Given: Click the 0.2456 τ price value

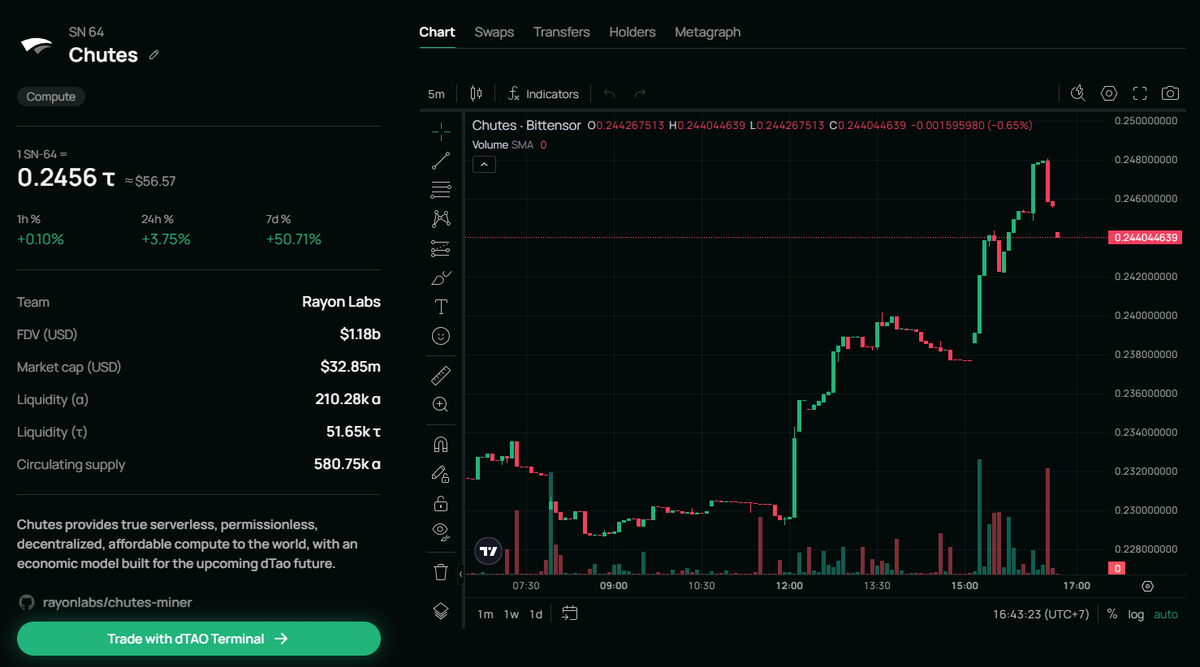Looking at the screenshot, I should pos(66,179).
